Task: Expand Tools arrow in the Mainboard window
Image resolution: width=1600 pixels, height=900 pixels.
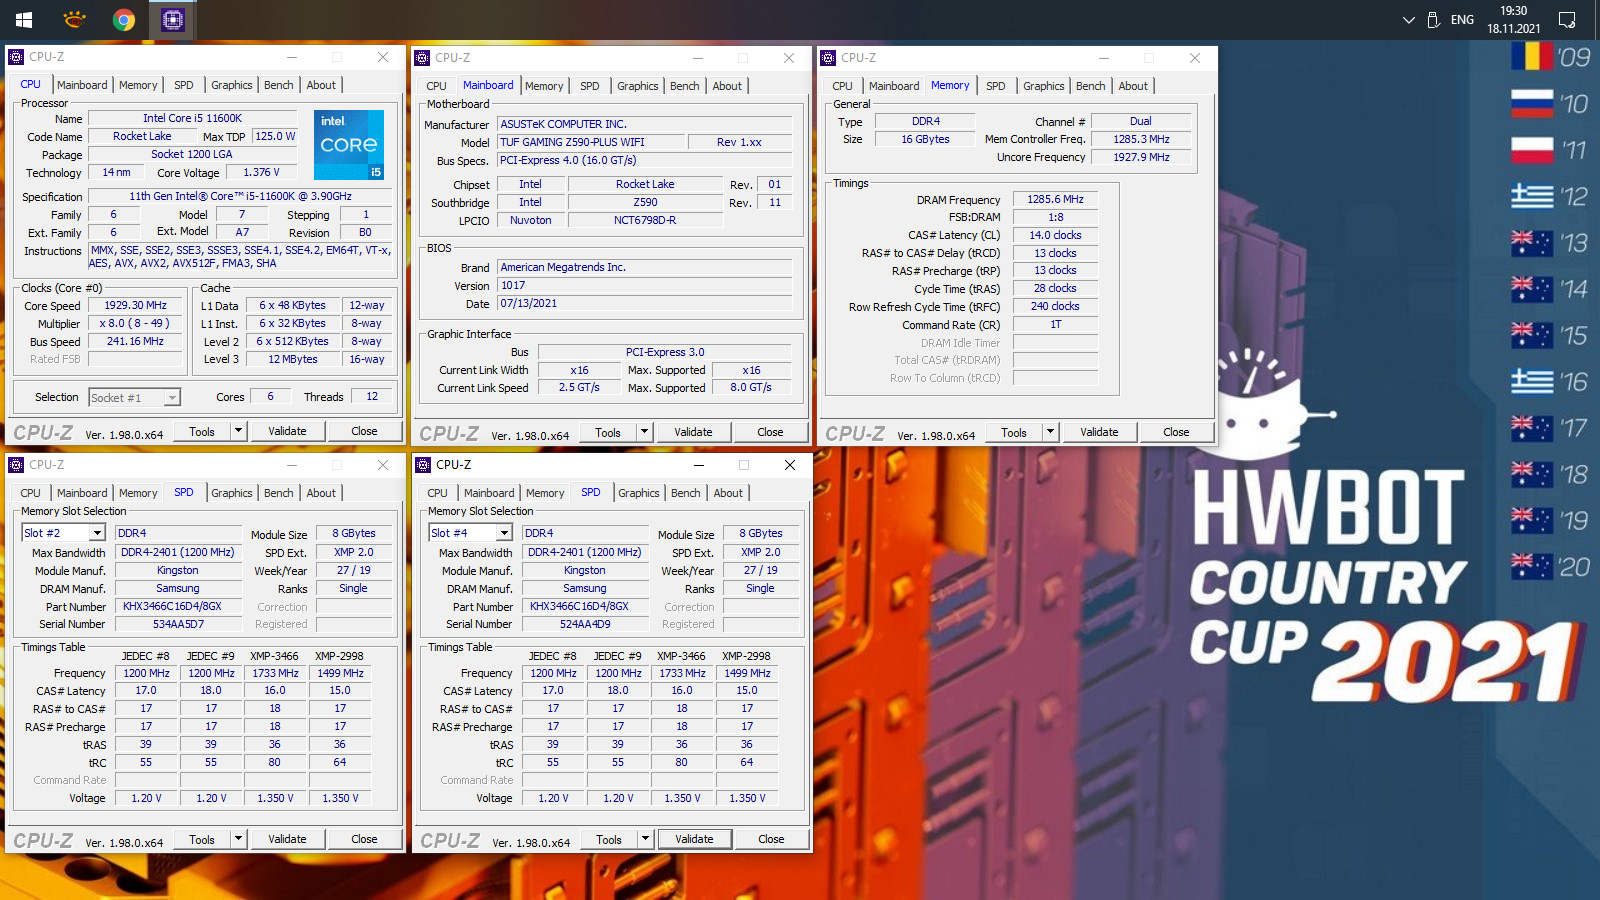Action: pos(645,432)
